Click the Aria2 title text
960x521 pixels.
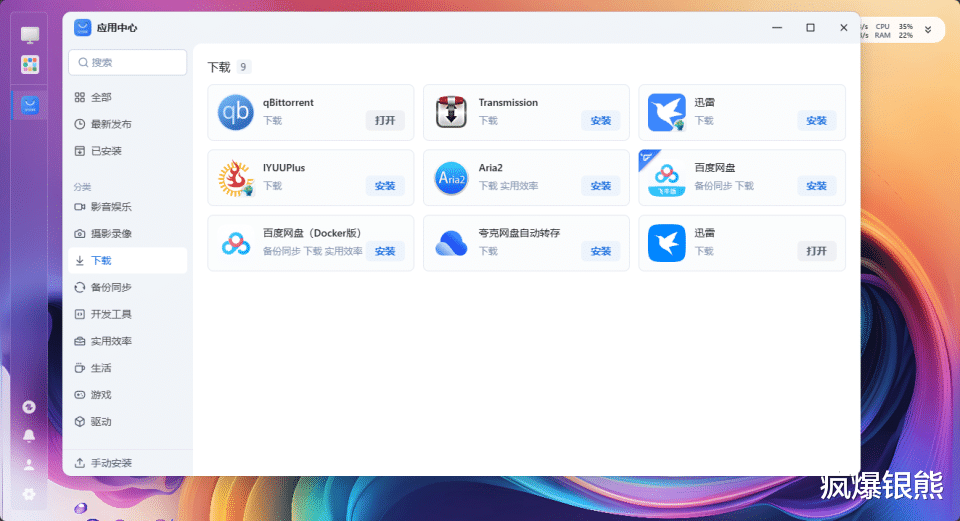(490, 168)
